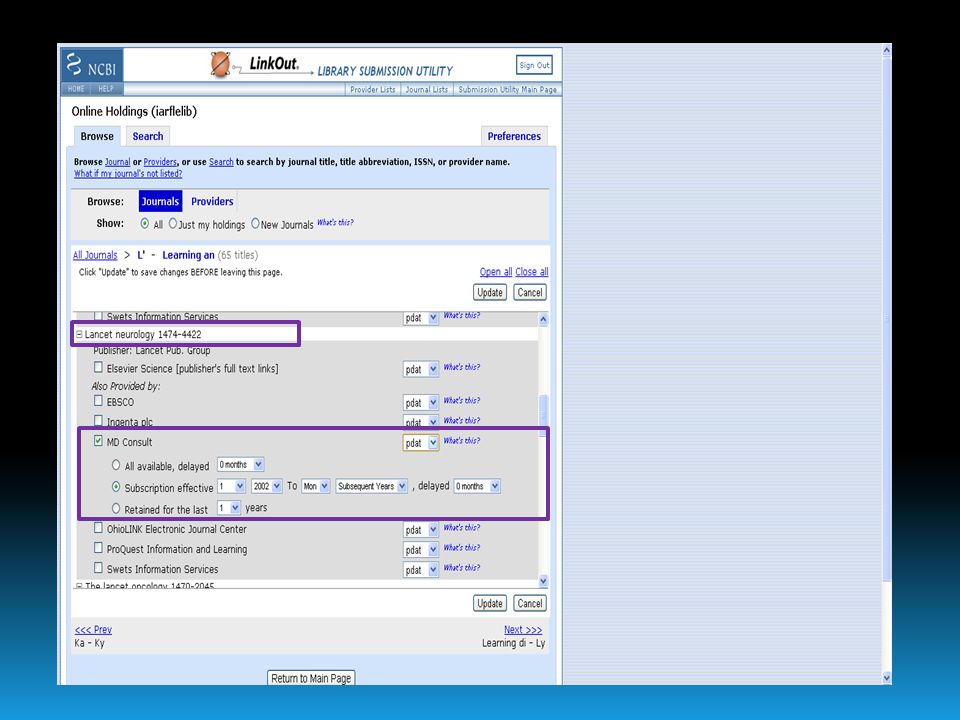Click the Cancel button above the journal list
The height and width of the screenshot is (720, 960).
(x=530, y=293)
